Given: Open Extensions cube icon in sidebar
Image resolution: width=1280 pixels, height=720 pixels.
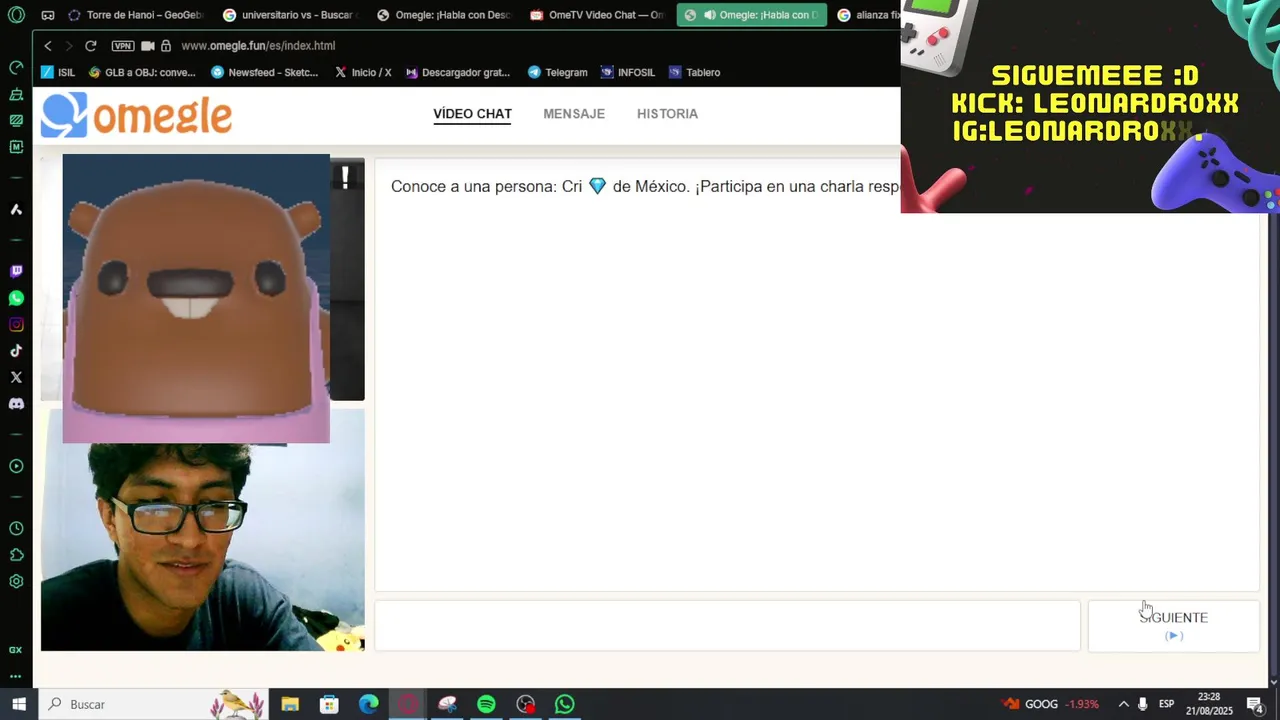Looking at the screenshot, I should point(16,555).
